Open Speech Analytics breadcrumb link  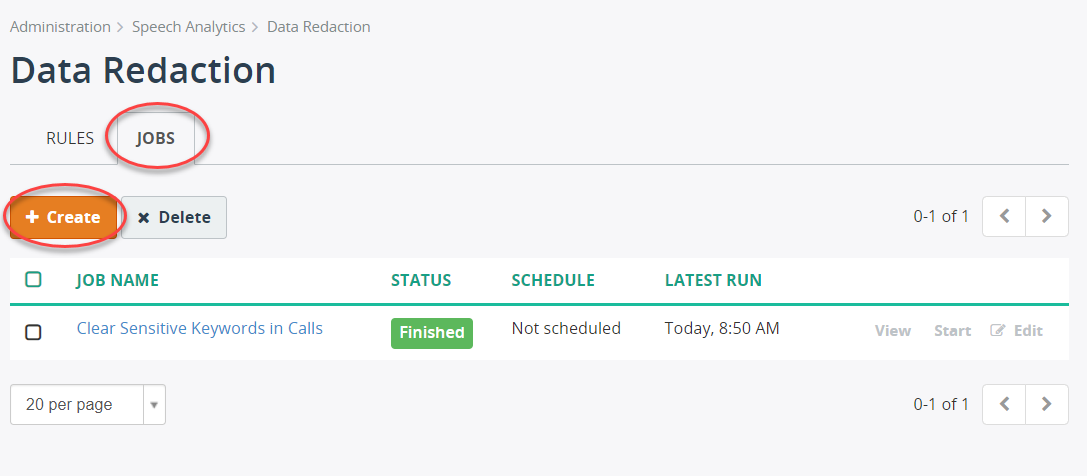[189, 27]
